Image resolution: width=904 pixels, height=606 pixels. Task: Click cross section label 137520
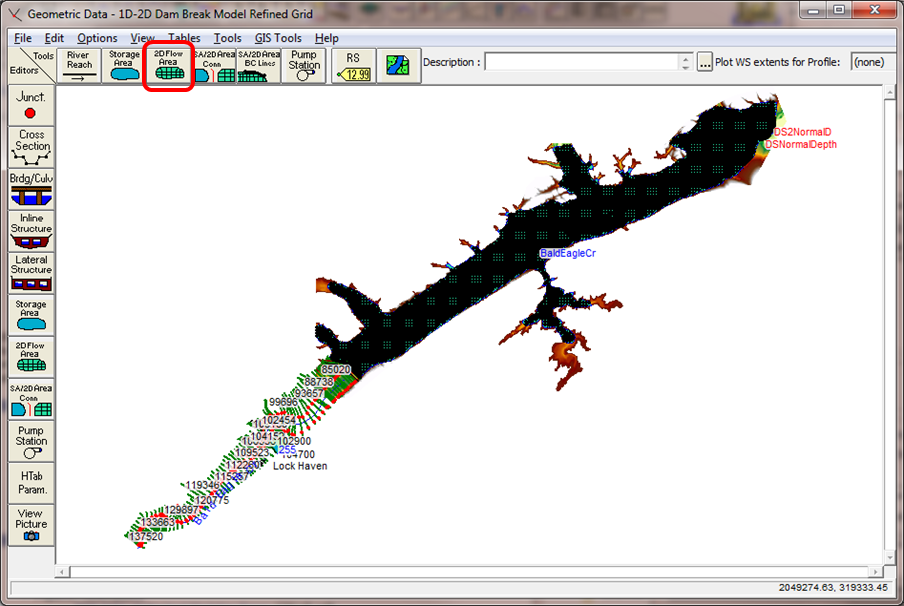[146, 536]
